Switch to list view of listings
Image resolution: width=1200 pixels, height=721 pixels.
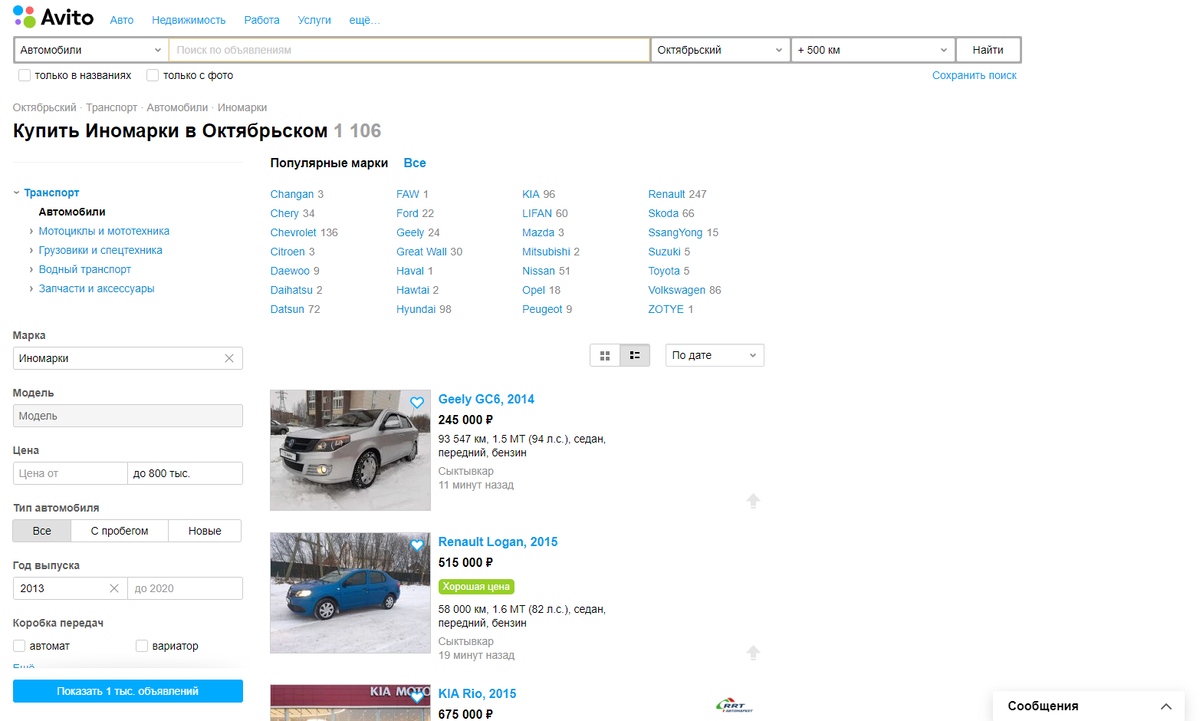pyautogui.click(x=635, y=355)
